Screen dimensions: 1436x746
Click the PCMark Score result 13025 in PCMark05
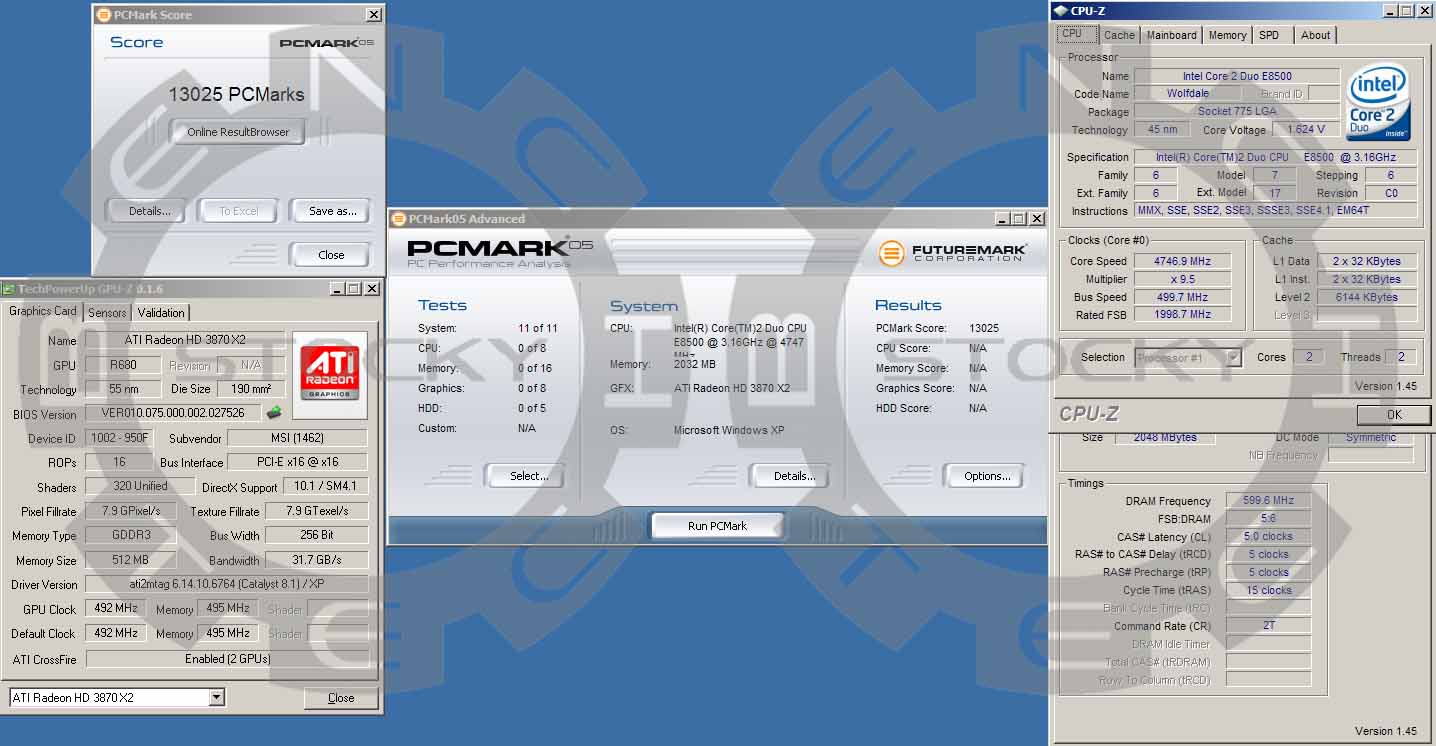[984, 328]
